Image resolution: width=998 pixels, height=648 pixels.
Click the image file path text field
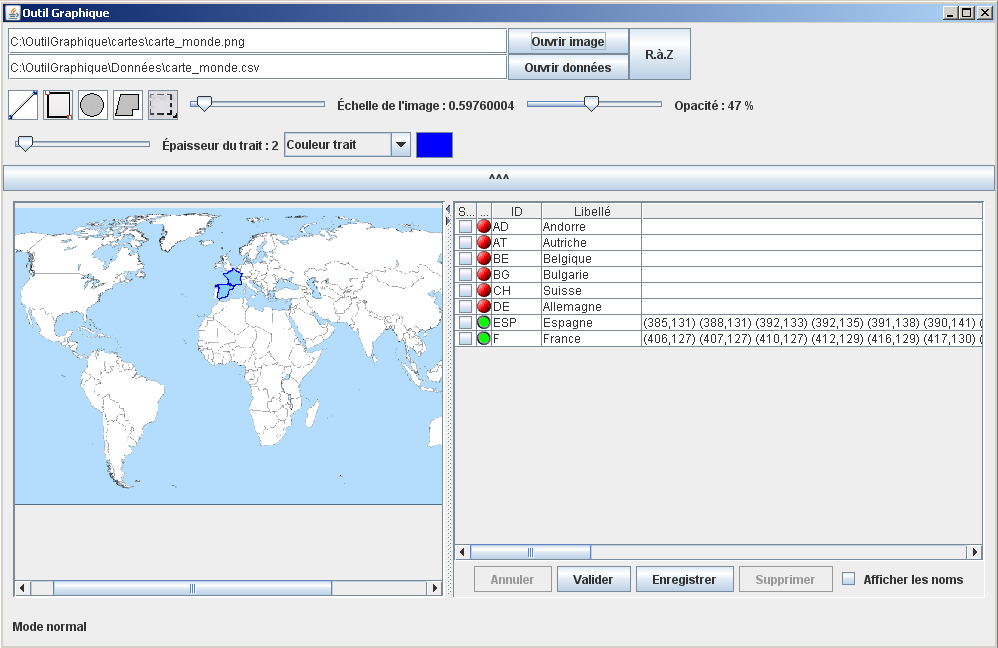(x=257, y=42)
